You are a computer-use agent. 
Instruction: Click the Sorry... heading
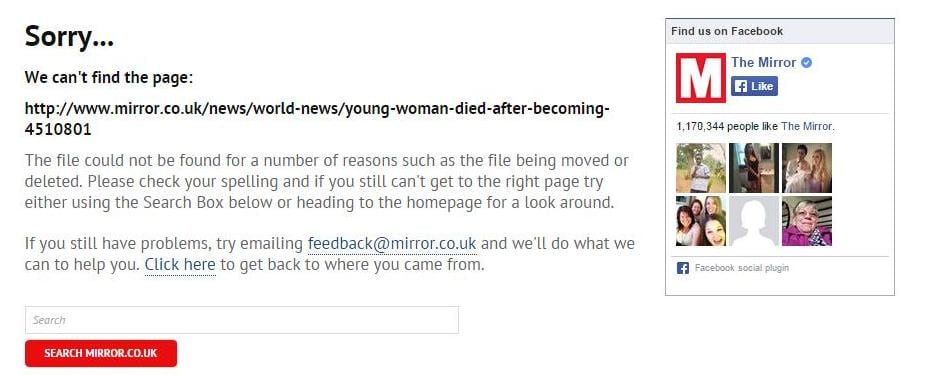pos(69,36)
